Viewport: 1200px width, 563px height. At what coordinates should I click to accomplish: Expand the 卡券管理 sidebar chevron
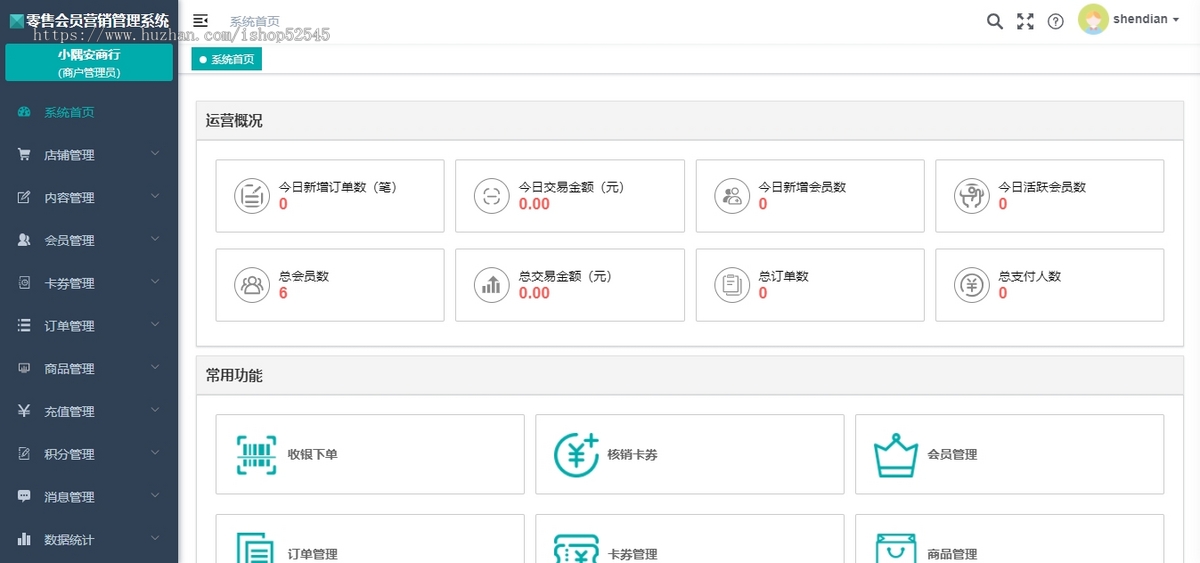pyautogui.click(x=155, y=282)
